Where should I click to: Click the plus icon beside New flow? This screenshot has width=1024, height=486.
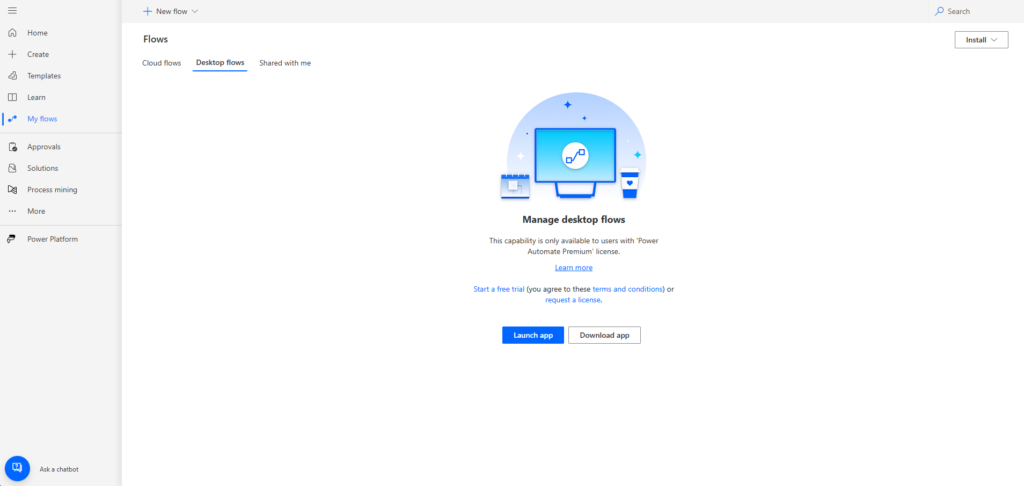tap(147, 11)
